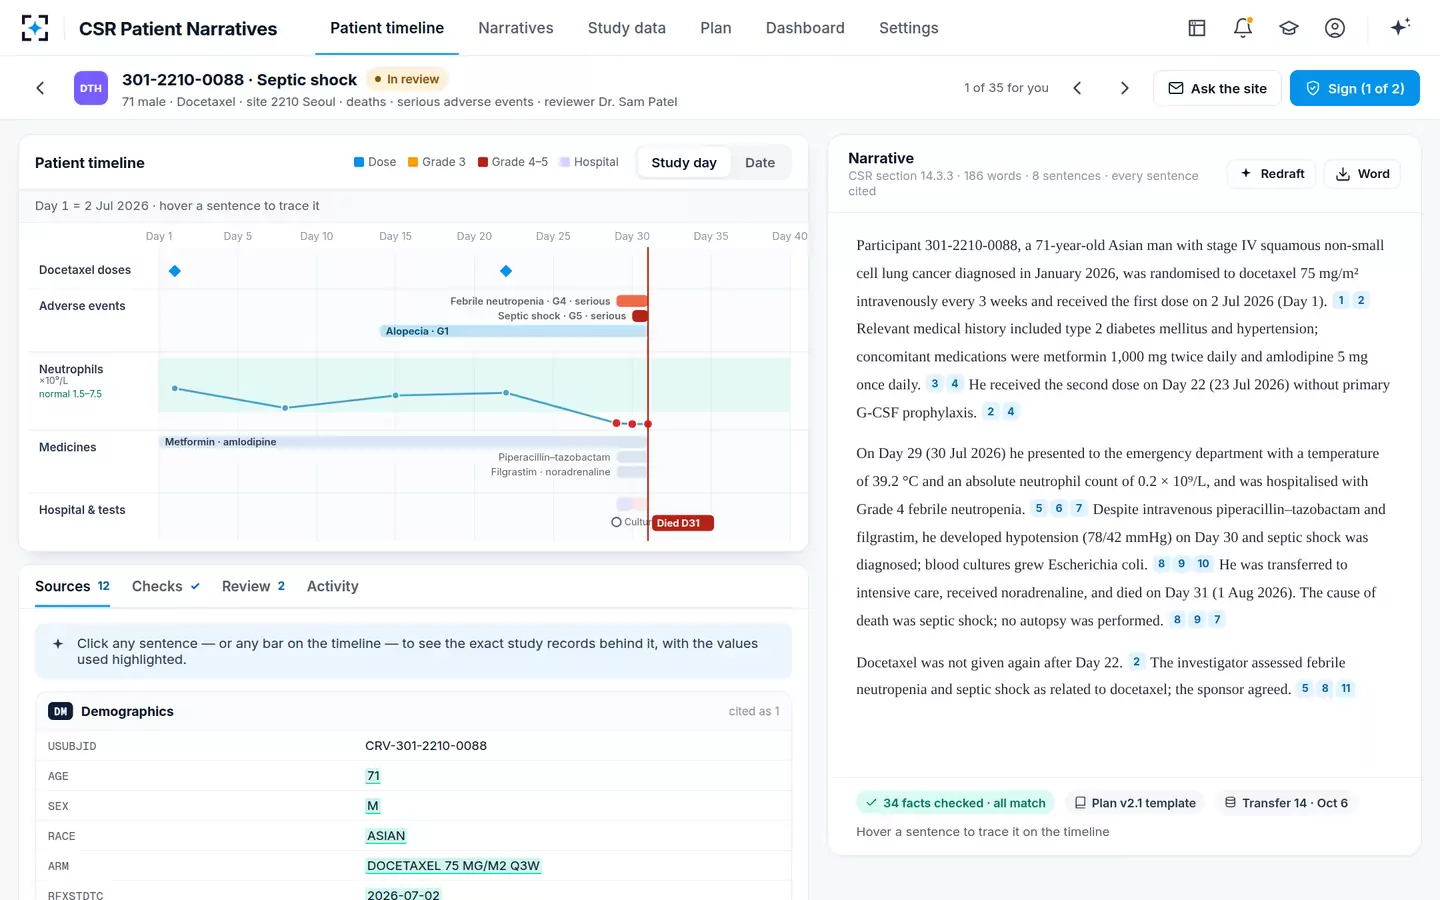Select the Alopecia G1 adverse event bar
This screenshot has width=1440, height=900.
(x=513, y=331)
